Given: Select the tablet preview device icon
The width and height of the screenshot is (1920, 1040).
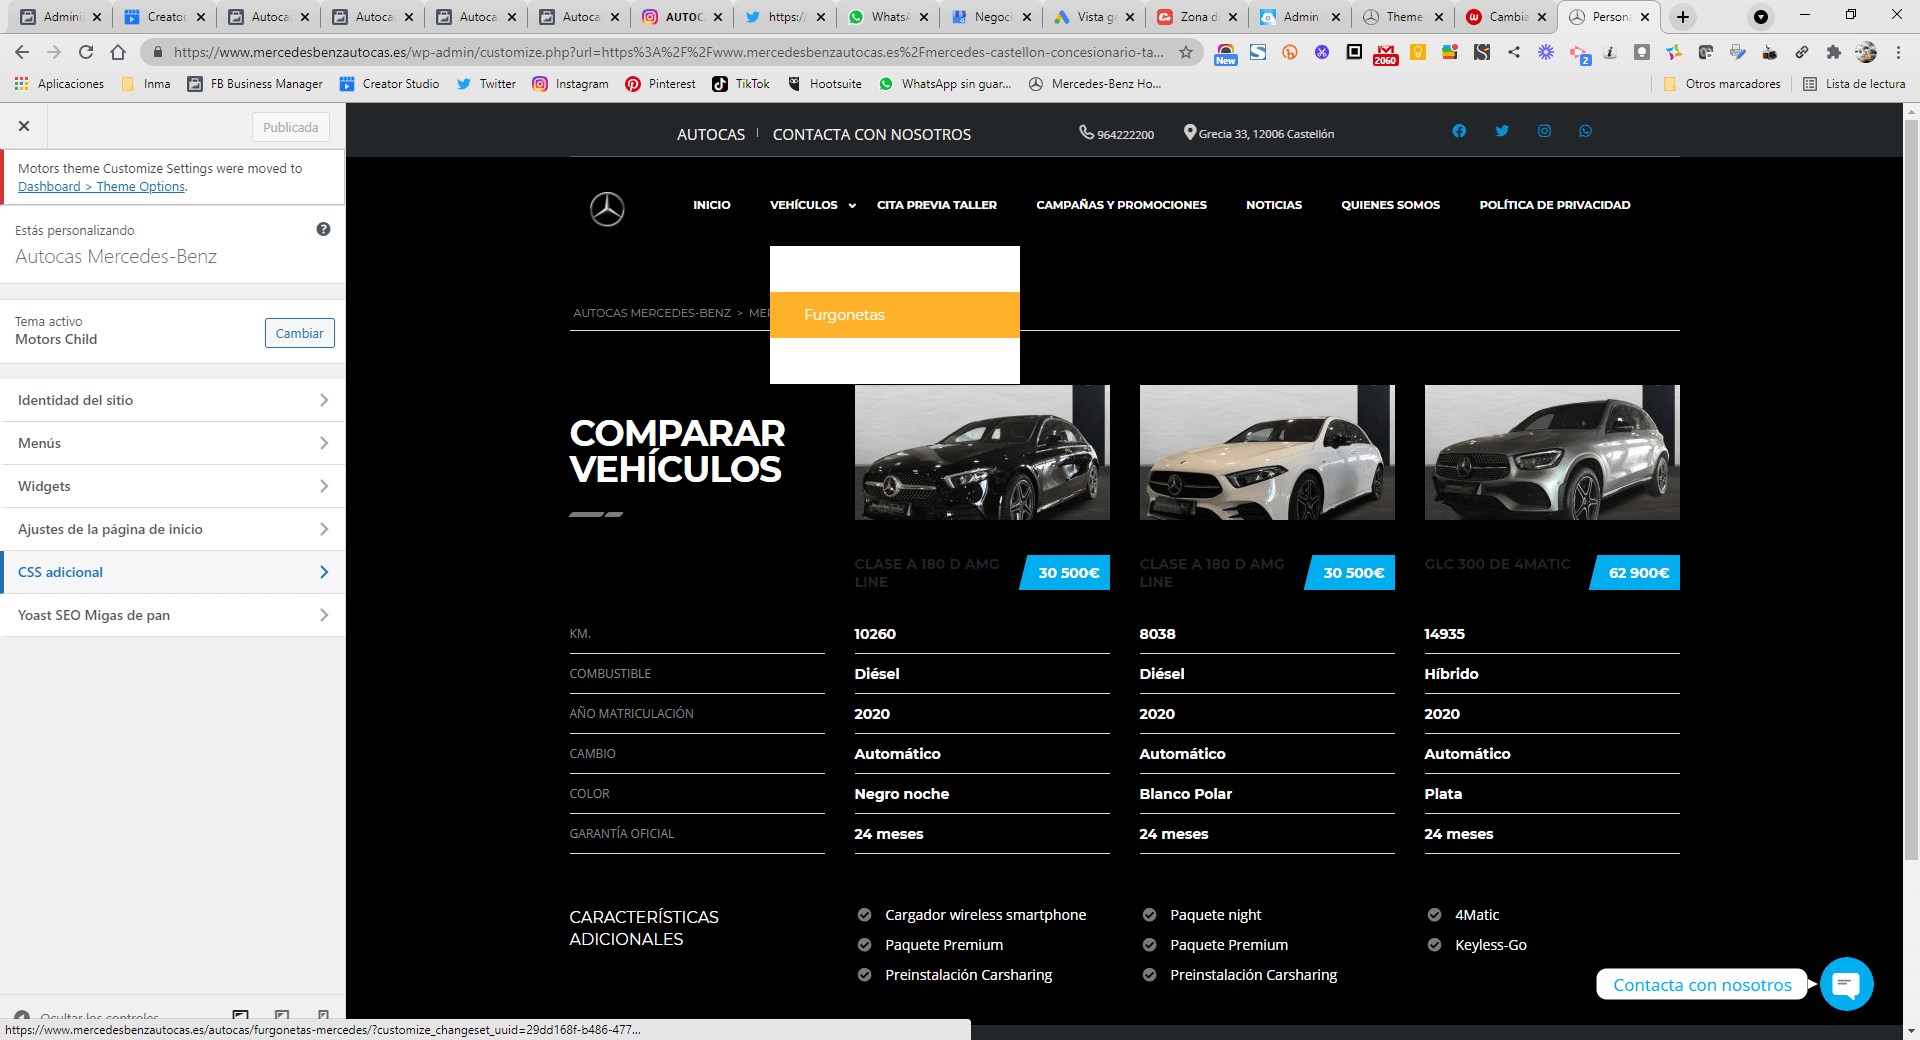Looking at the screenshot, I should click(282, 1015).
